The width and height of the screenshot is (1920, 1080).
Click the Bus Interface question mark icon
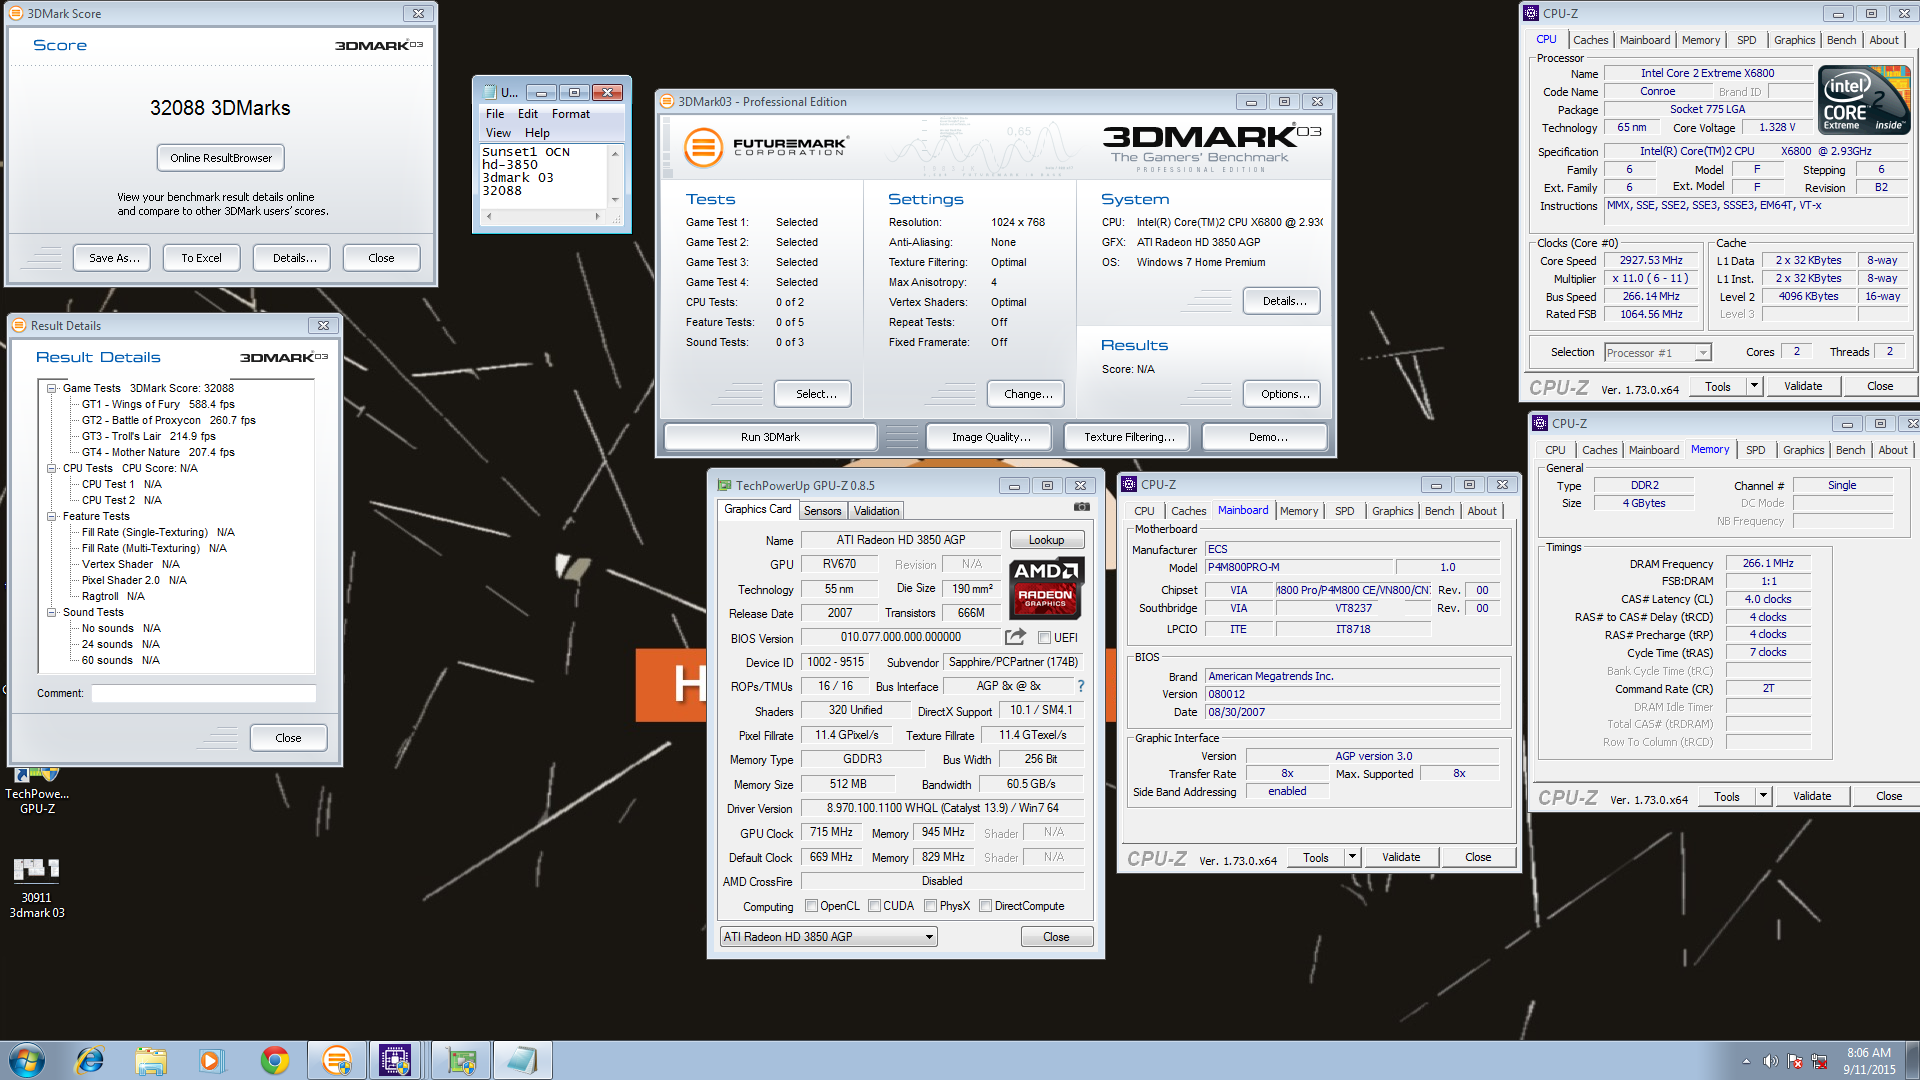(1081, 686)
